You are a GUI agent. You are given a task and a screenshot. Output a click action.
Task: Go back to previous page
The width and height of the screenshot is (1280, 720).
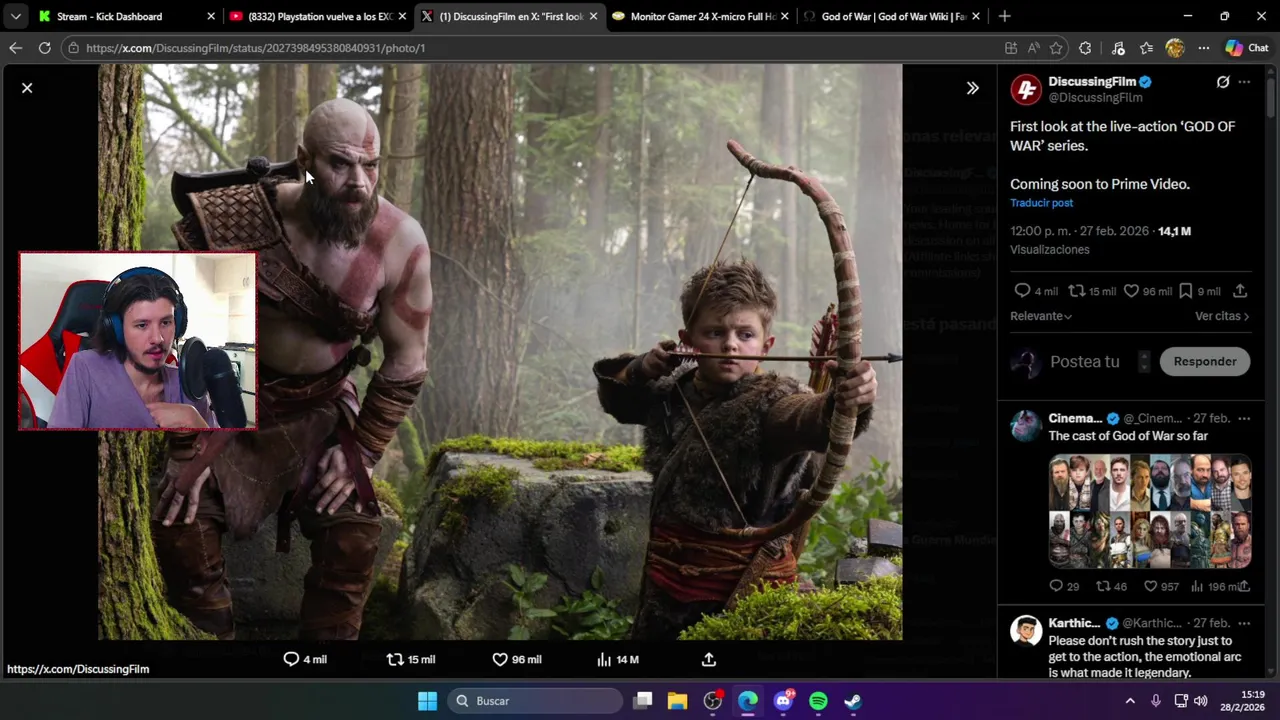pyautogui.click(x=15, y=48)
